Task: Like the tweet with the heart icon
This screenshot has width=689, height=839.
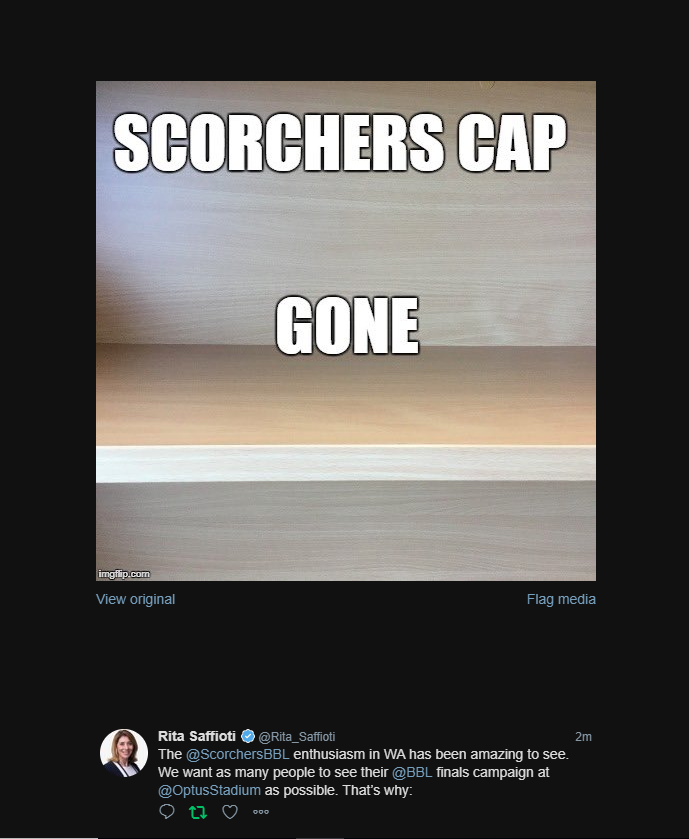Action: [230, 812]
